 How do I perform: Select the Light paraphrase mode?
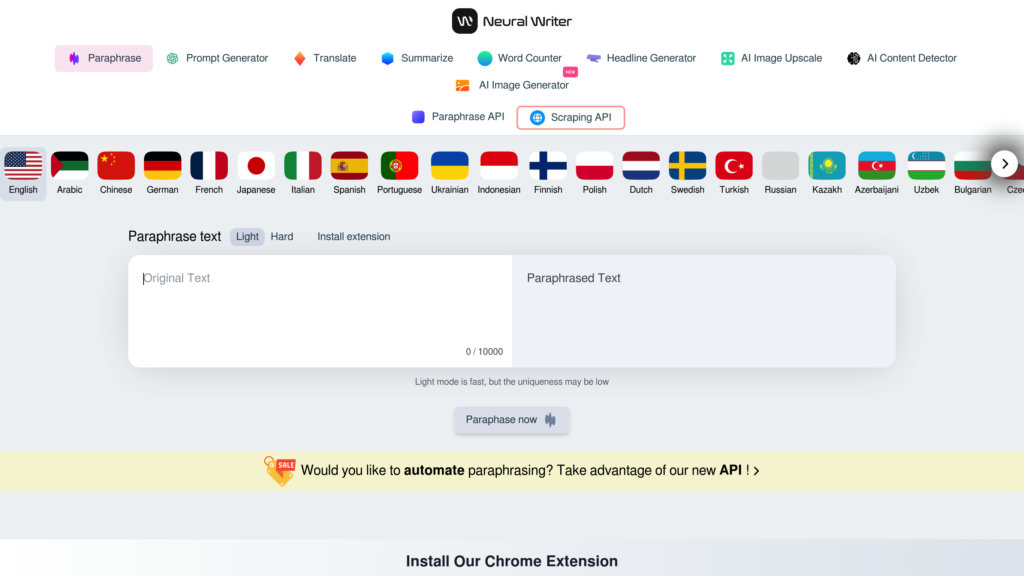(247, 236)
